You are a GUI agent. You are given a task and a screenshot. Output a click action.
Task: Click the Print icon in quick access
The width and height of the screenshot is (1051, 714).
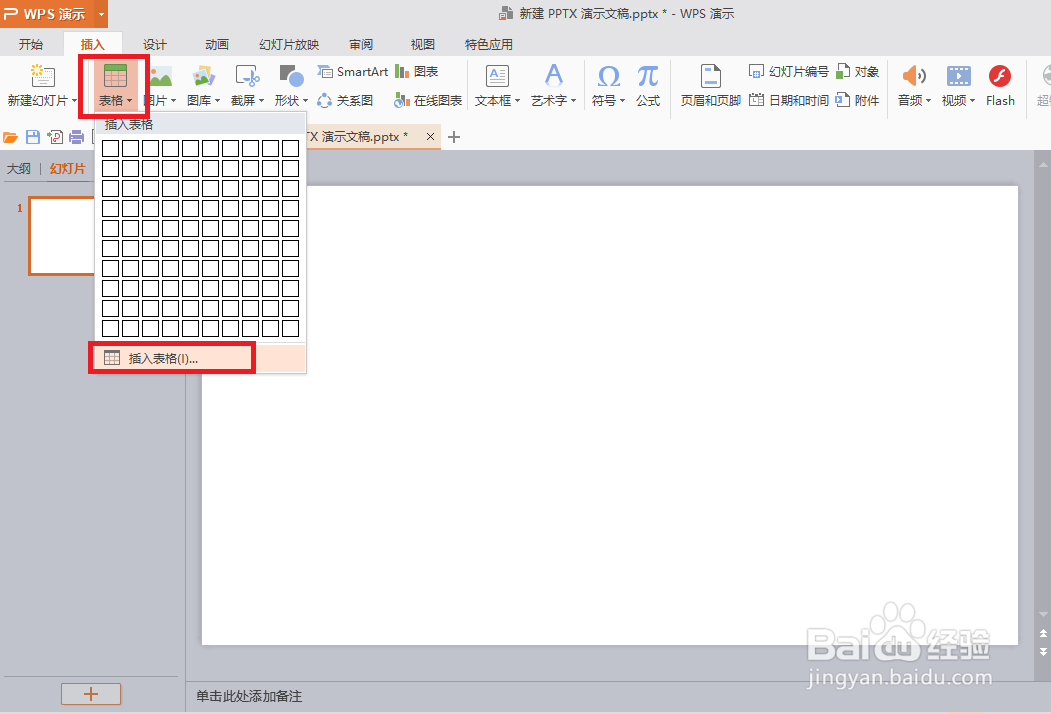77,137
